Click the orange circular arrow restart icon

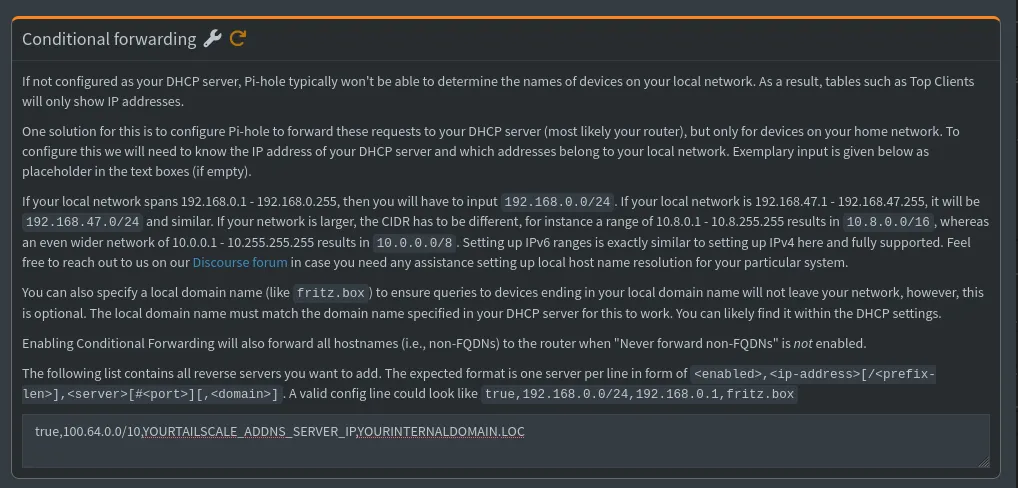click(238, 39)
